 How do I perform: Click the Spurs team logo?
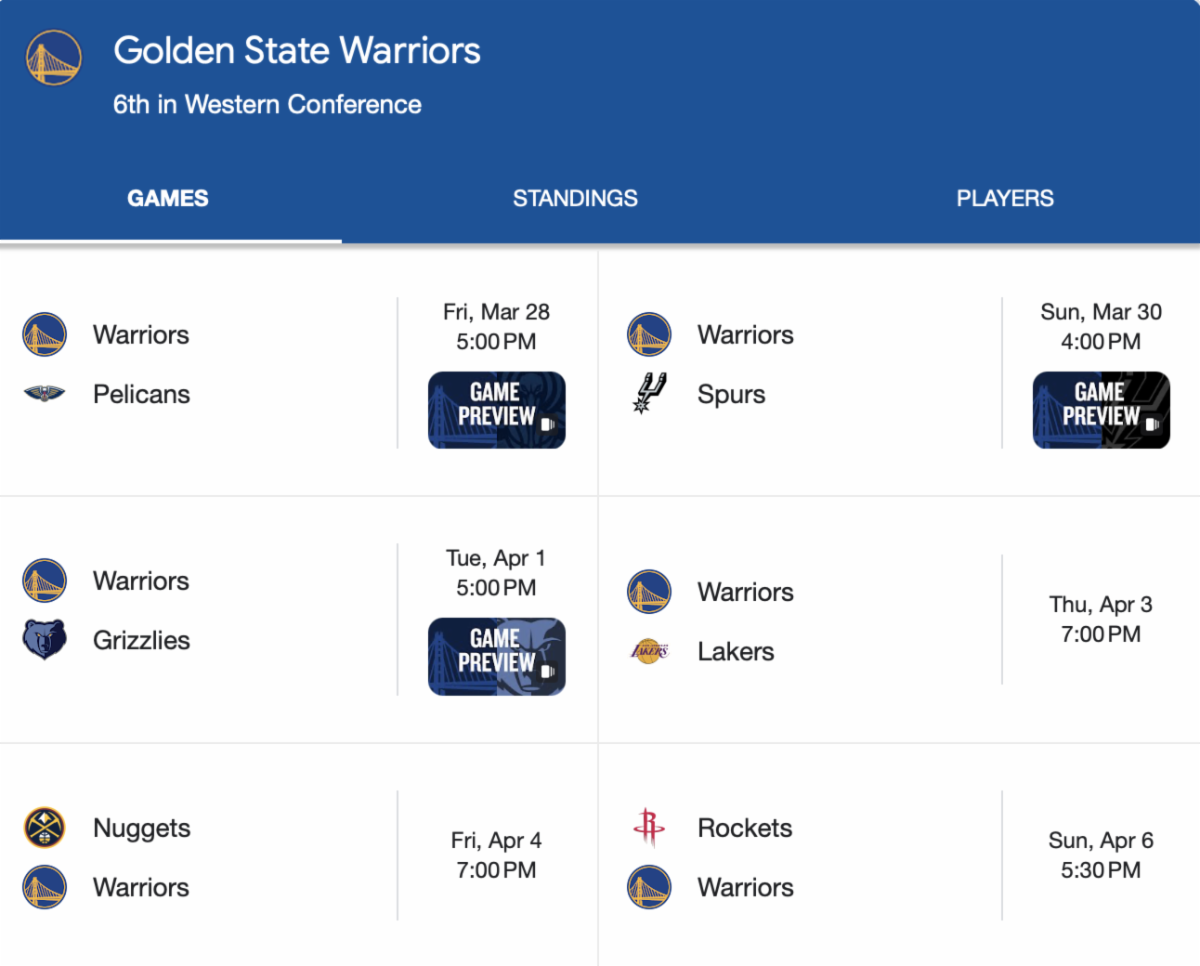(649, 394)
